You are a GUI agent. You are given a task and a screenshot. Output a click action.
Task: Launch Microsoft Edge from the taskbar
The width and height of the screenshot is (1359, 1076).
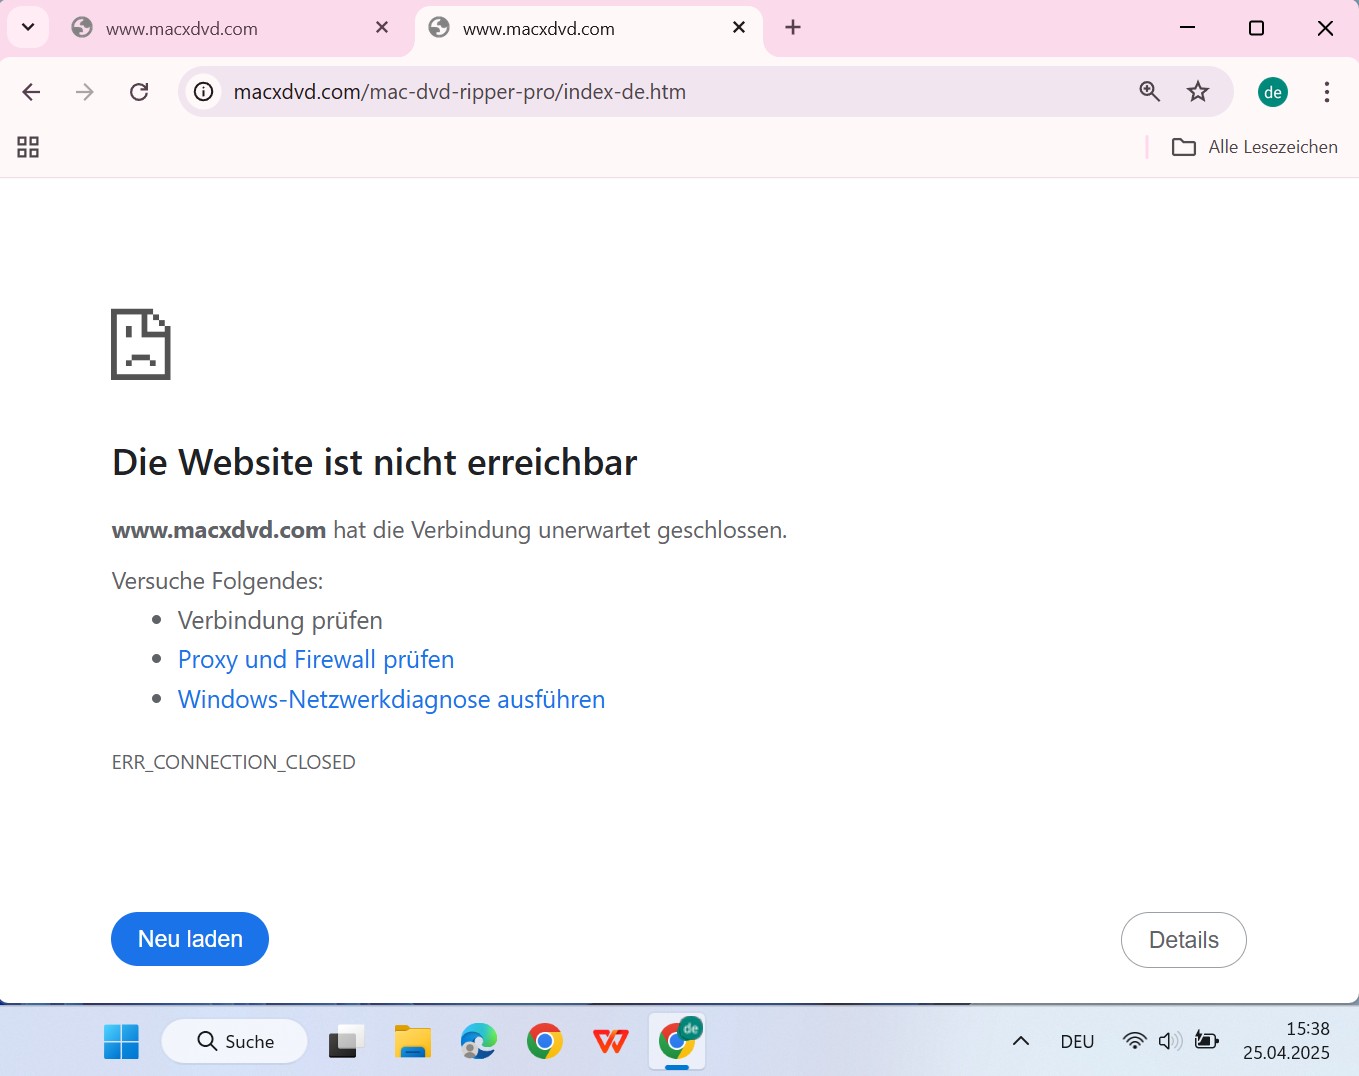(x=479, y=1042)
